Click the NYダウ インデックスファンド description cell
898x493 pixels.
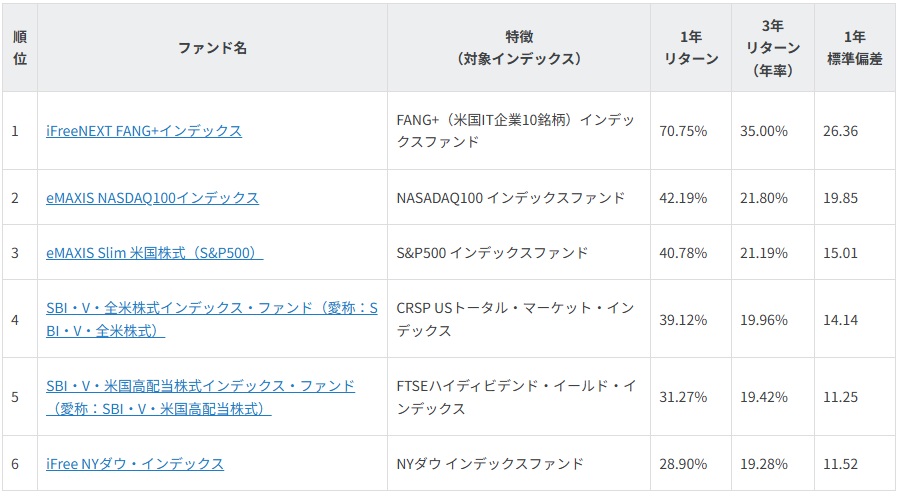click(x=490, y=464)
